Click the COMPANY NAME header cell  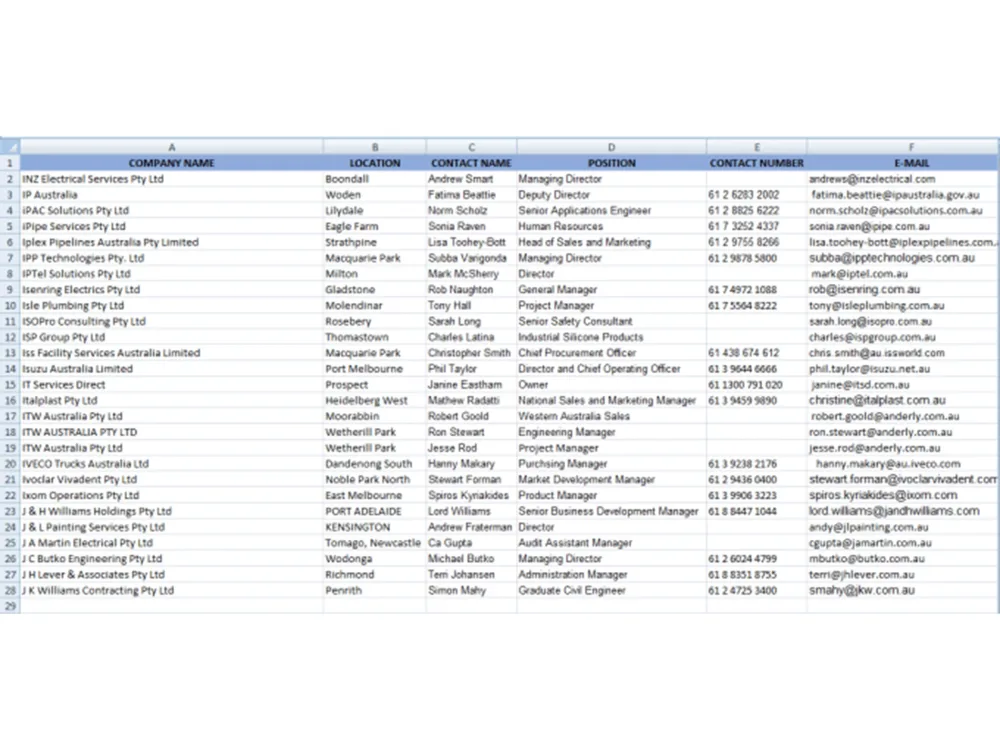click(x=172, y=163)
